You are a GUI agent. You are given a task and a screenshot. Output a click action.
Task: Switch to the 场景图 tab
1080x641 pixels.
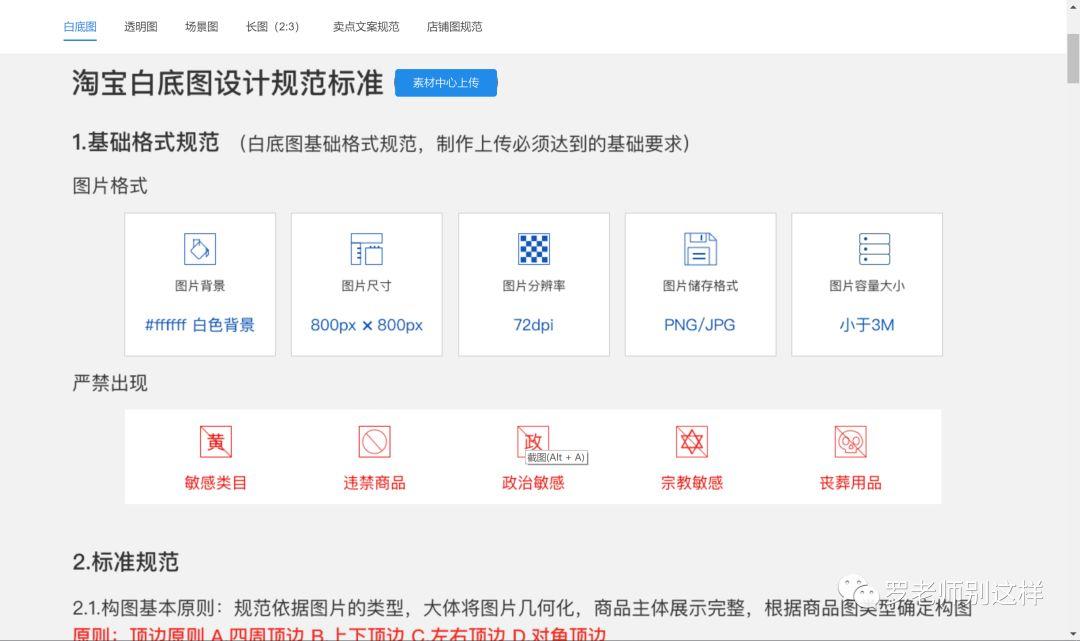tap(201, 27)
